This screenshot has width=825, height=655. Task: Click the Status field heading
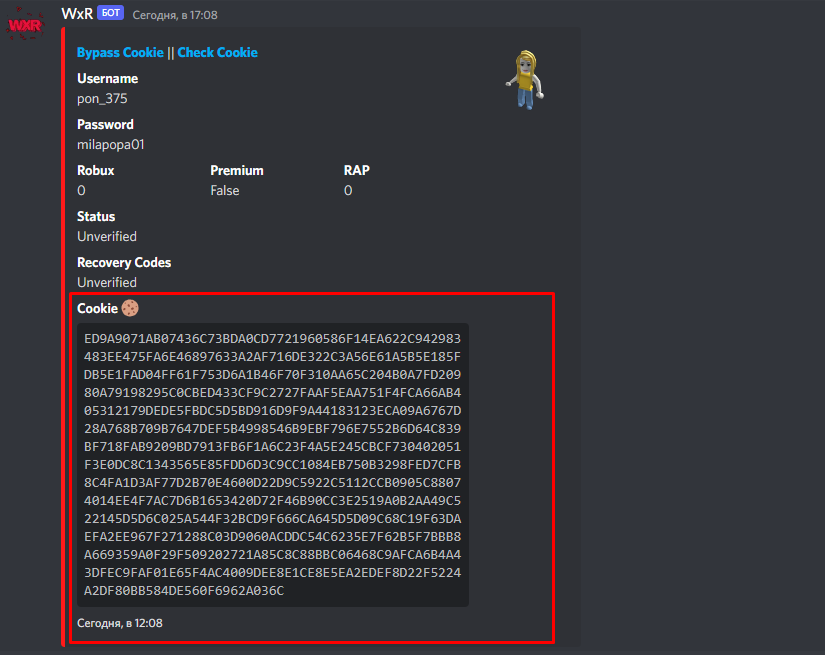96,217
